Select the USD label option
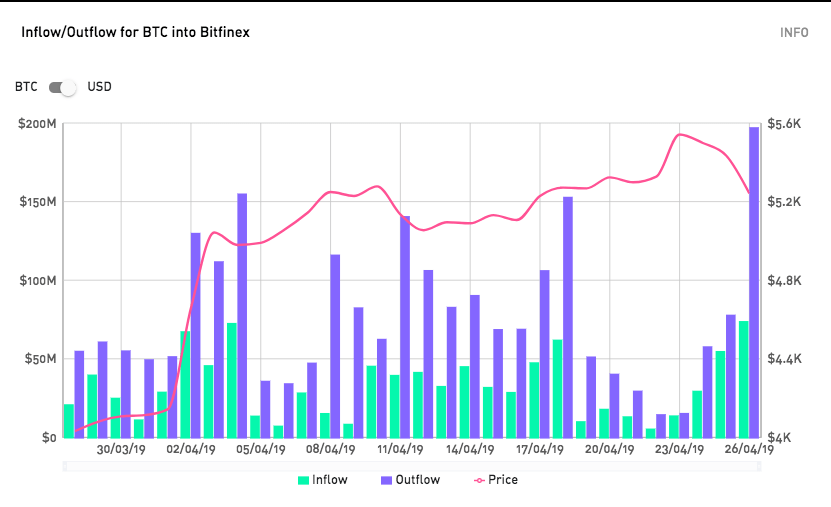The height and width of the screenshot is (507, 831). tap(99, 87)
